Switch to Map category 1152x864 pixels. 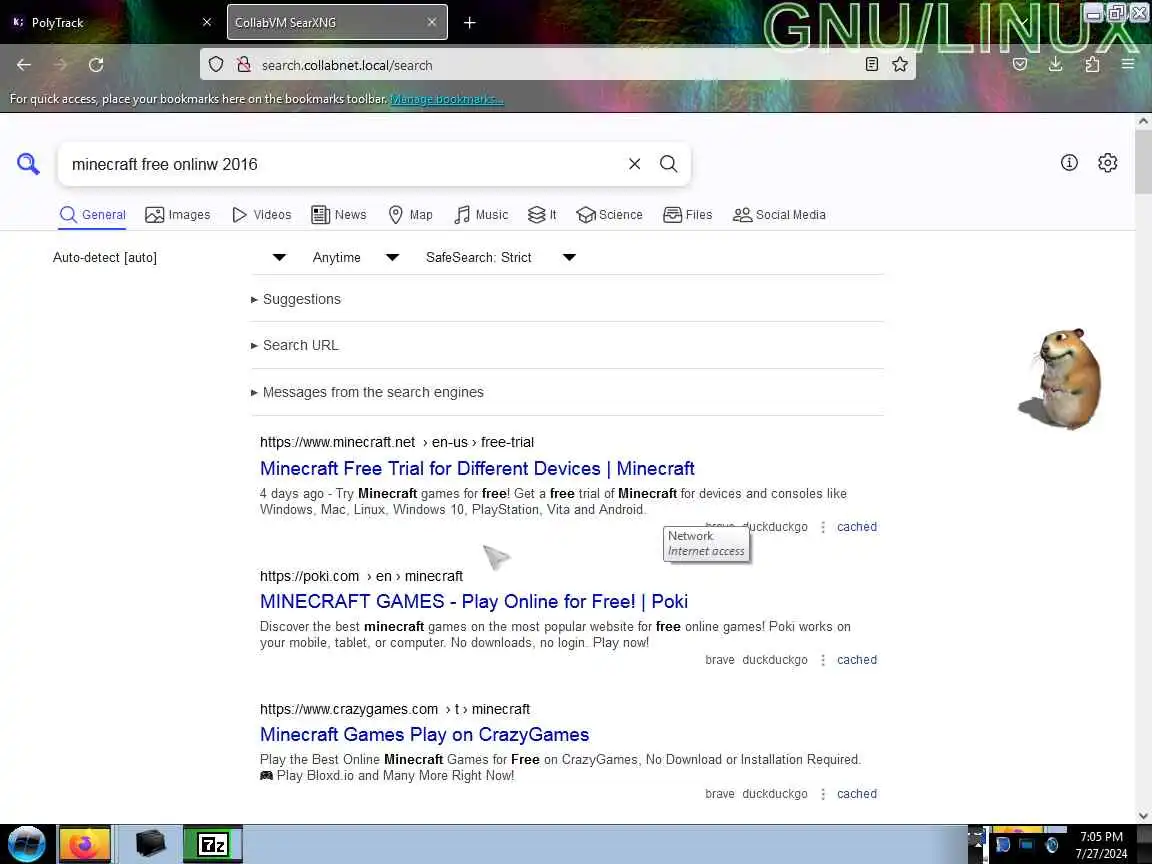click(410, 215)
